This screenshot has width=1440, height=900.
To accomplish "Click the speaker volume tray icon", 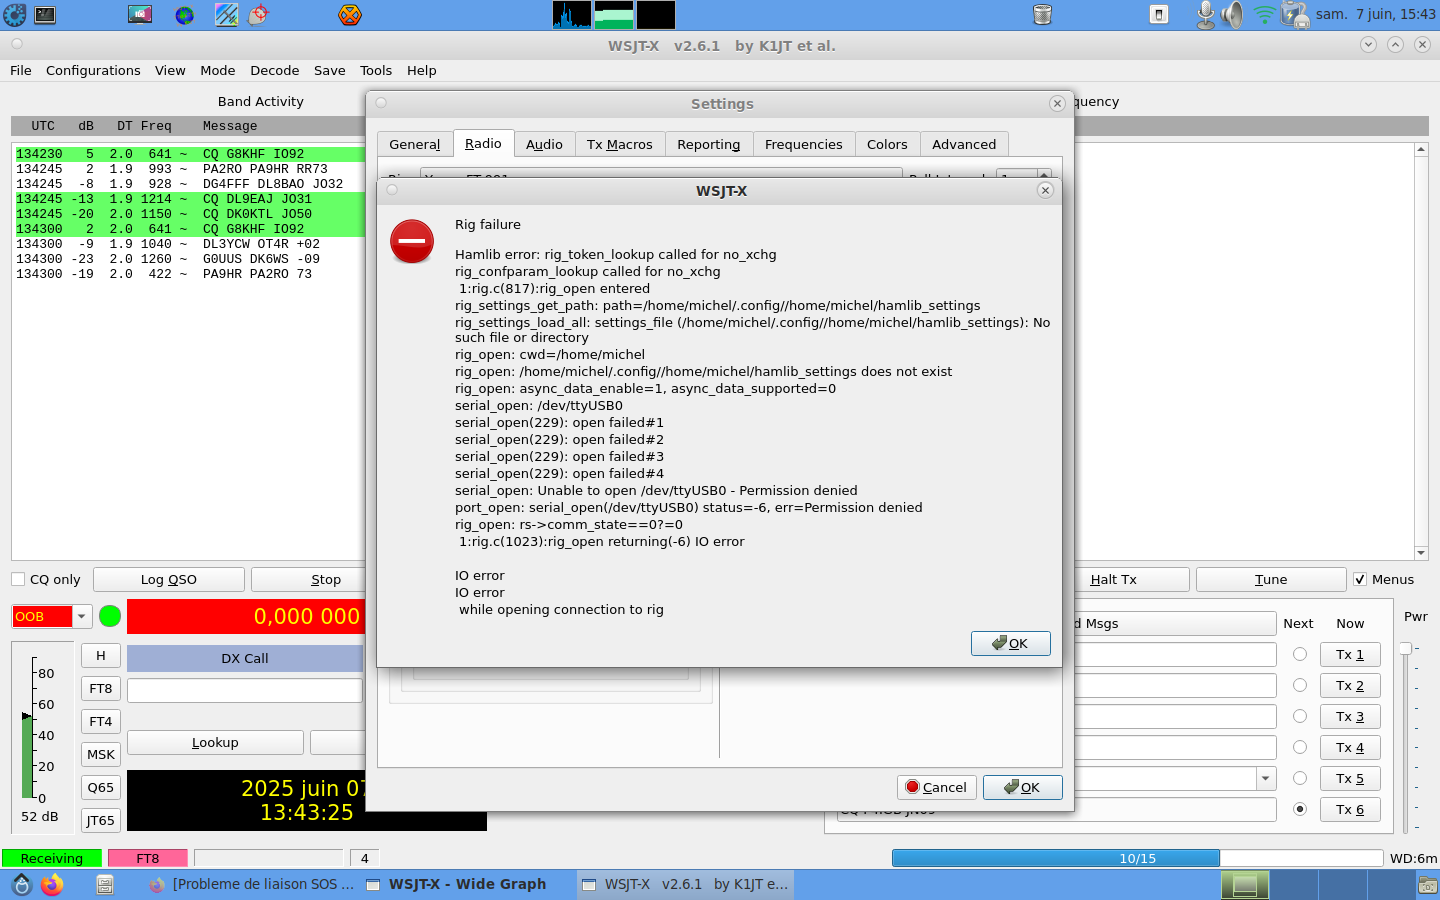I will (1233, 15).
